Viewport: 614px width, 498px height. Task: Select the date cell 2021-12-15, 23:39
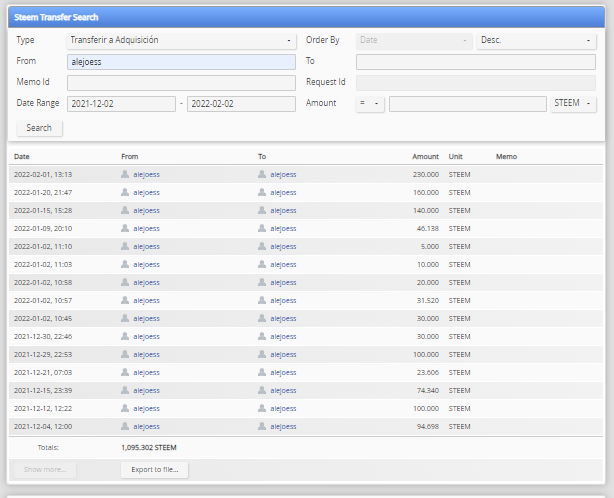[x=43, y=391]
